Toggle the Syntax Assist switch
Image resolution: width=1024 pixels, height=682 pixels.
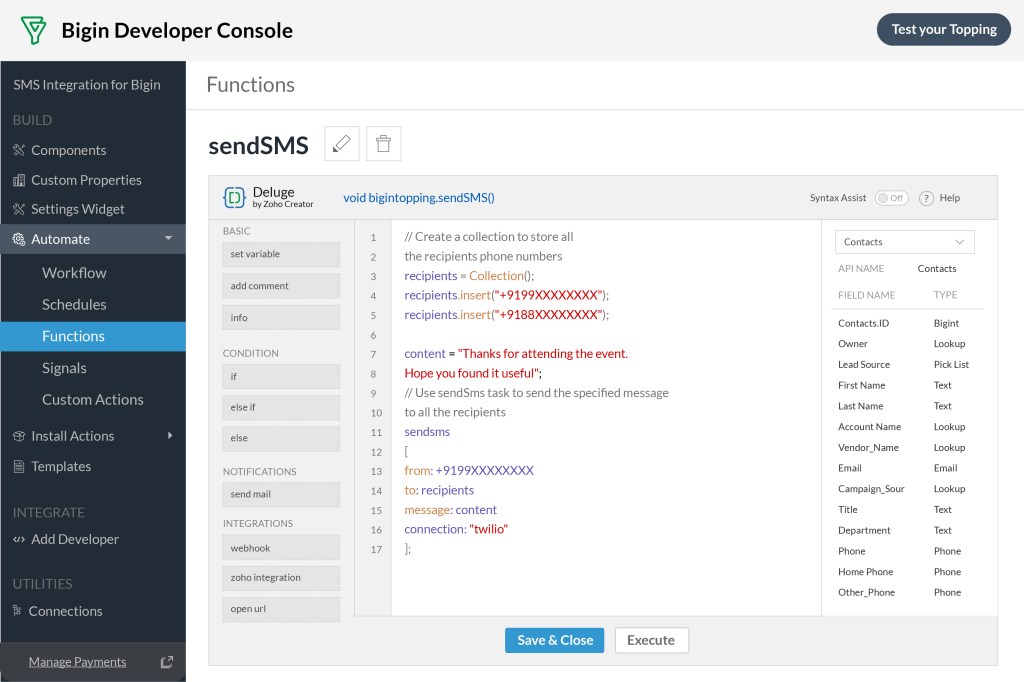point(891,198)
